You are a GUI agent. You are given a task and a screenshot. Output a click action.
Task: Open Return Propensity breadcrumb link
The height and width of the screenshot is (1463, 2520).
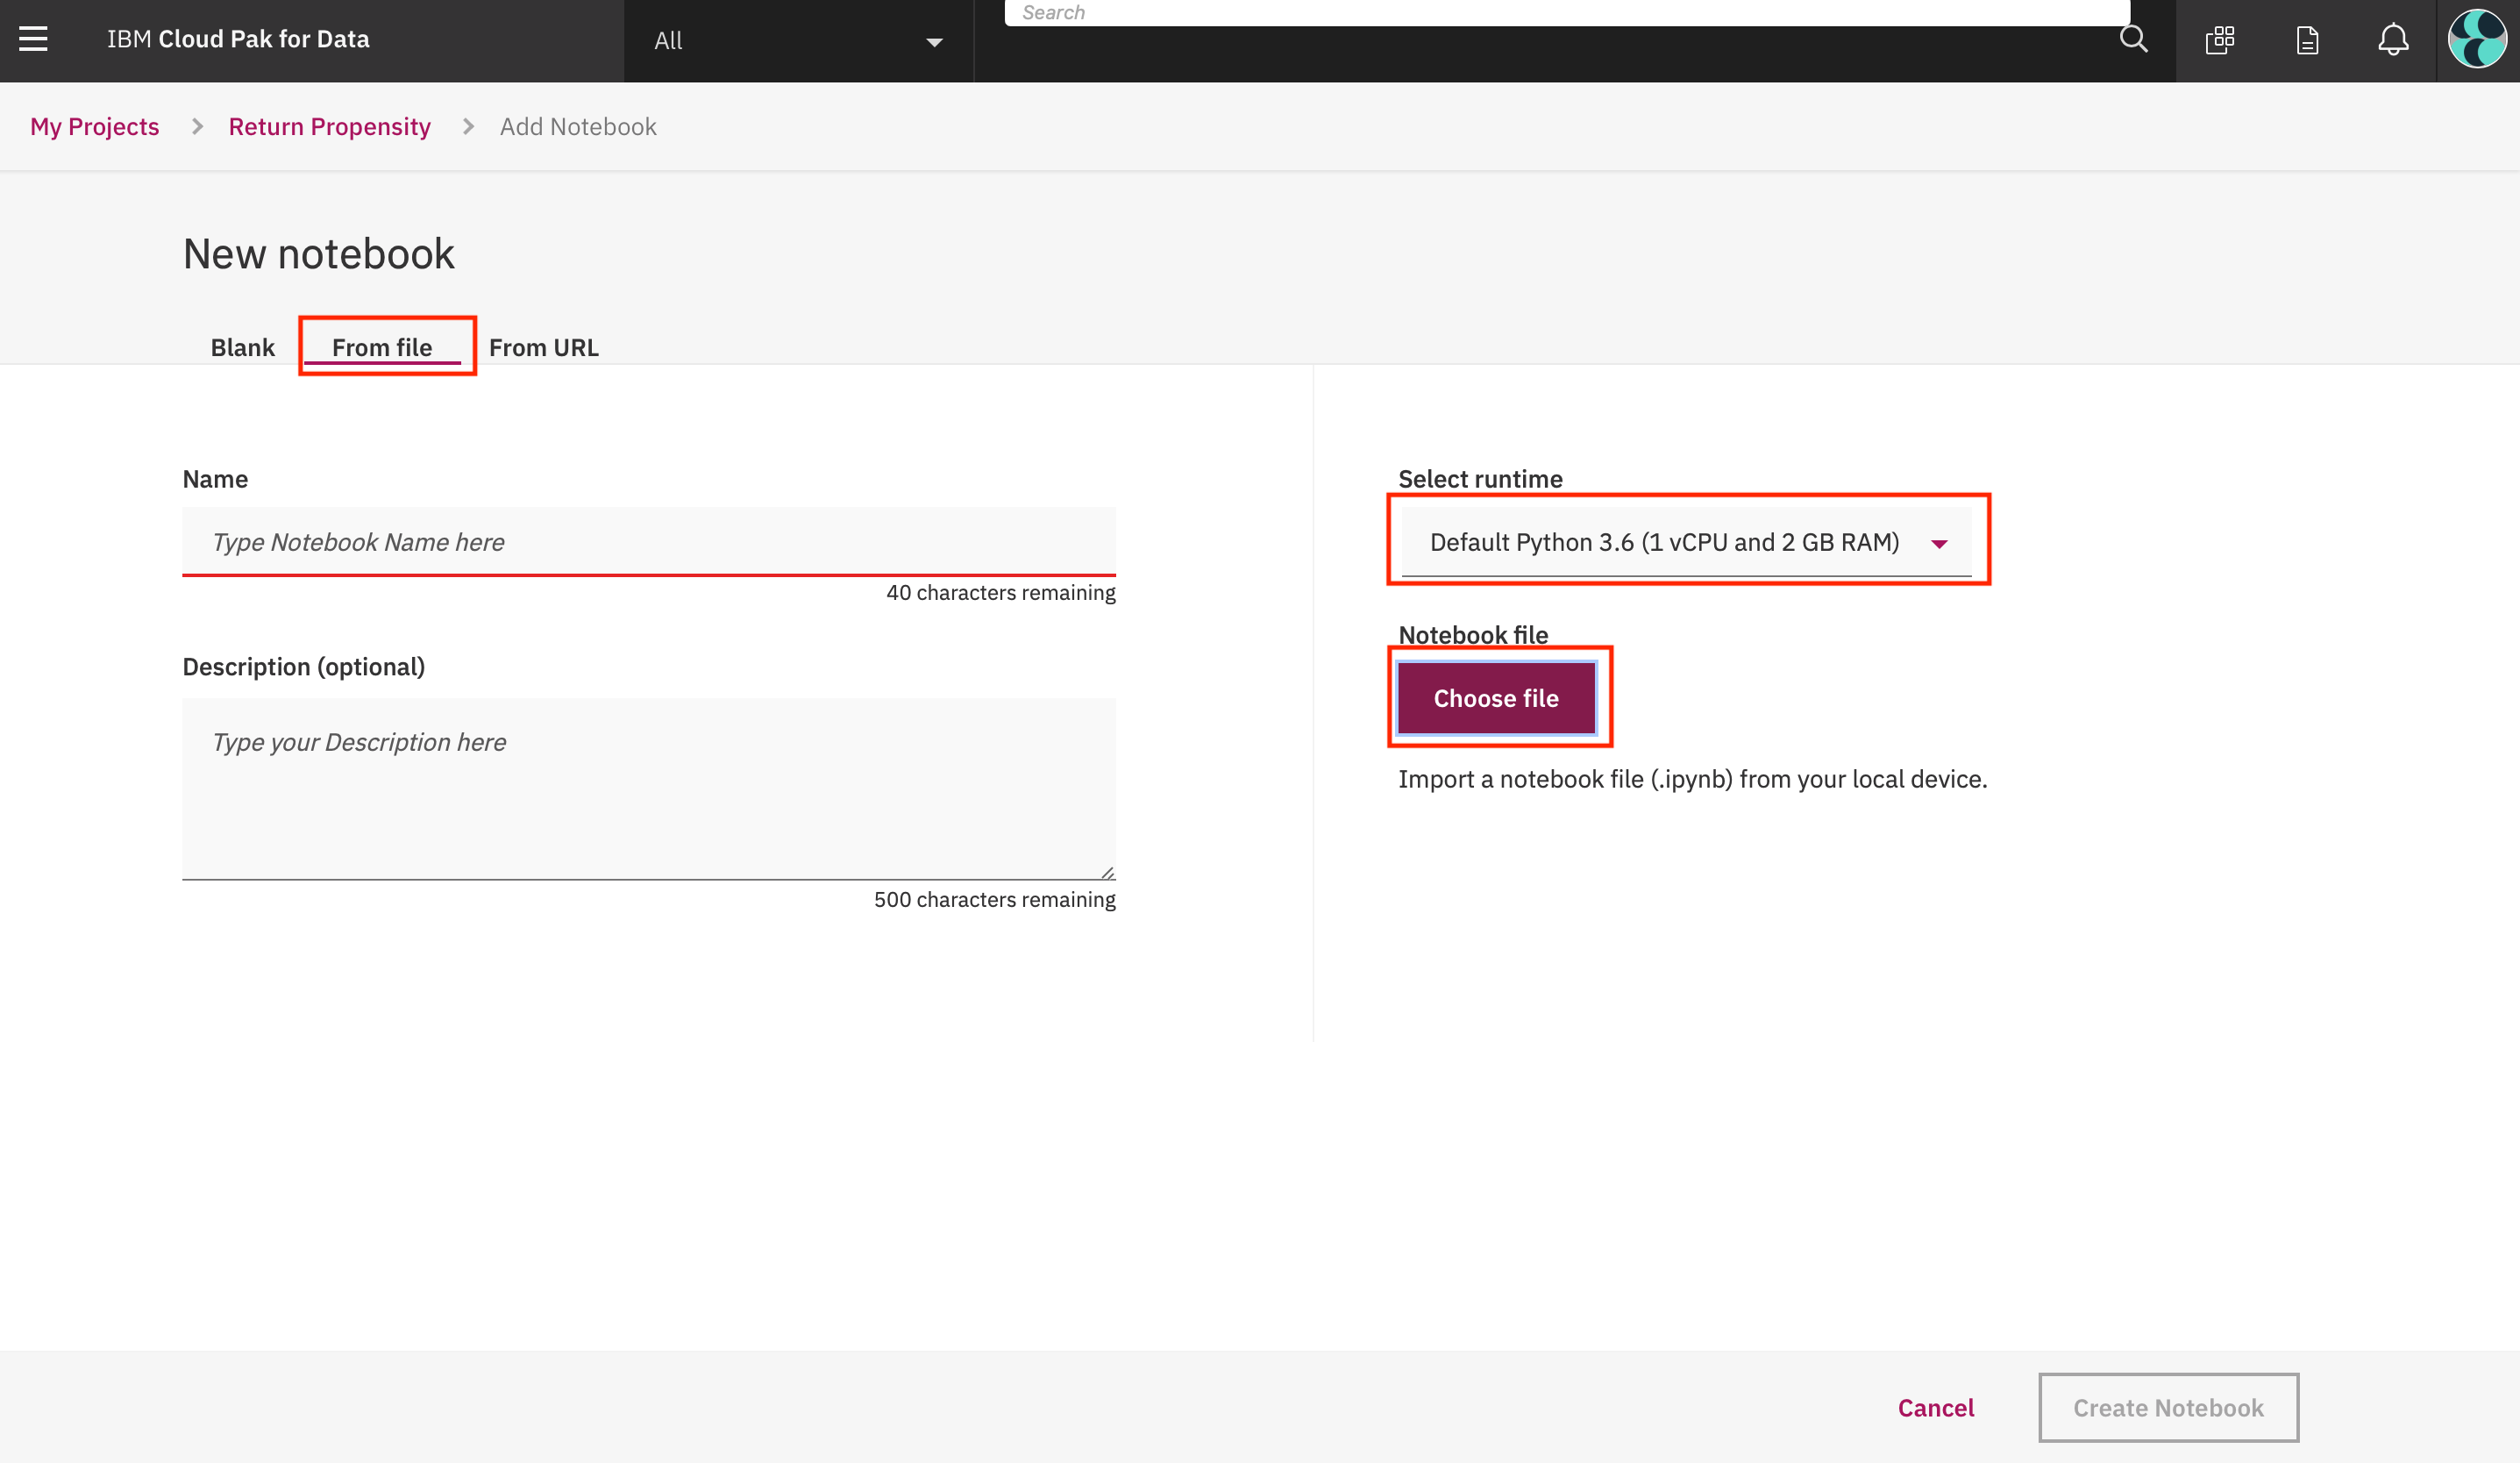(x=329, y=127)
